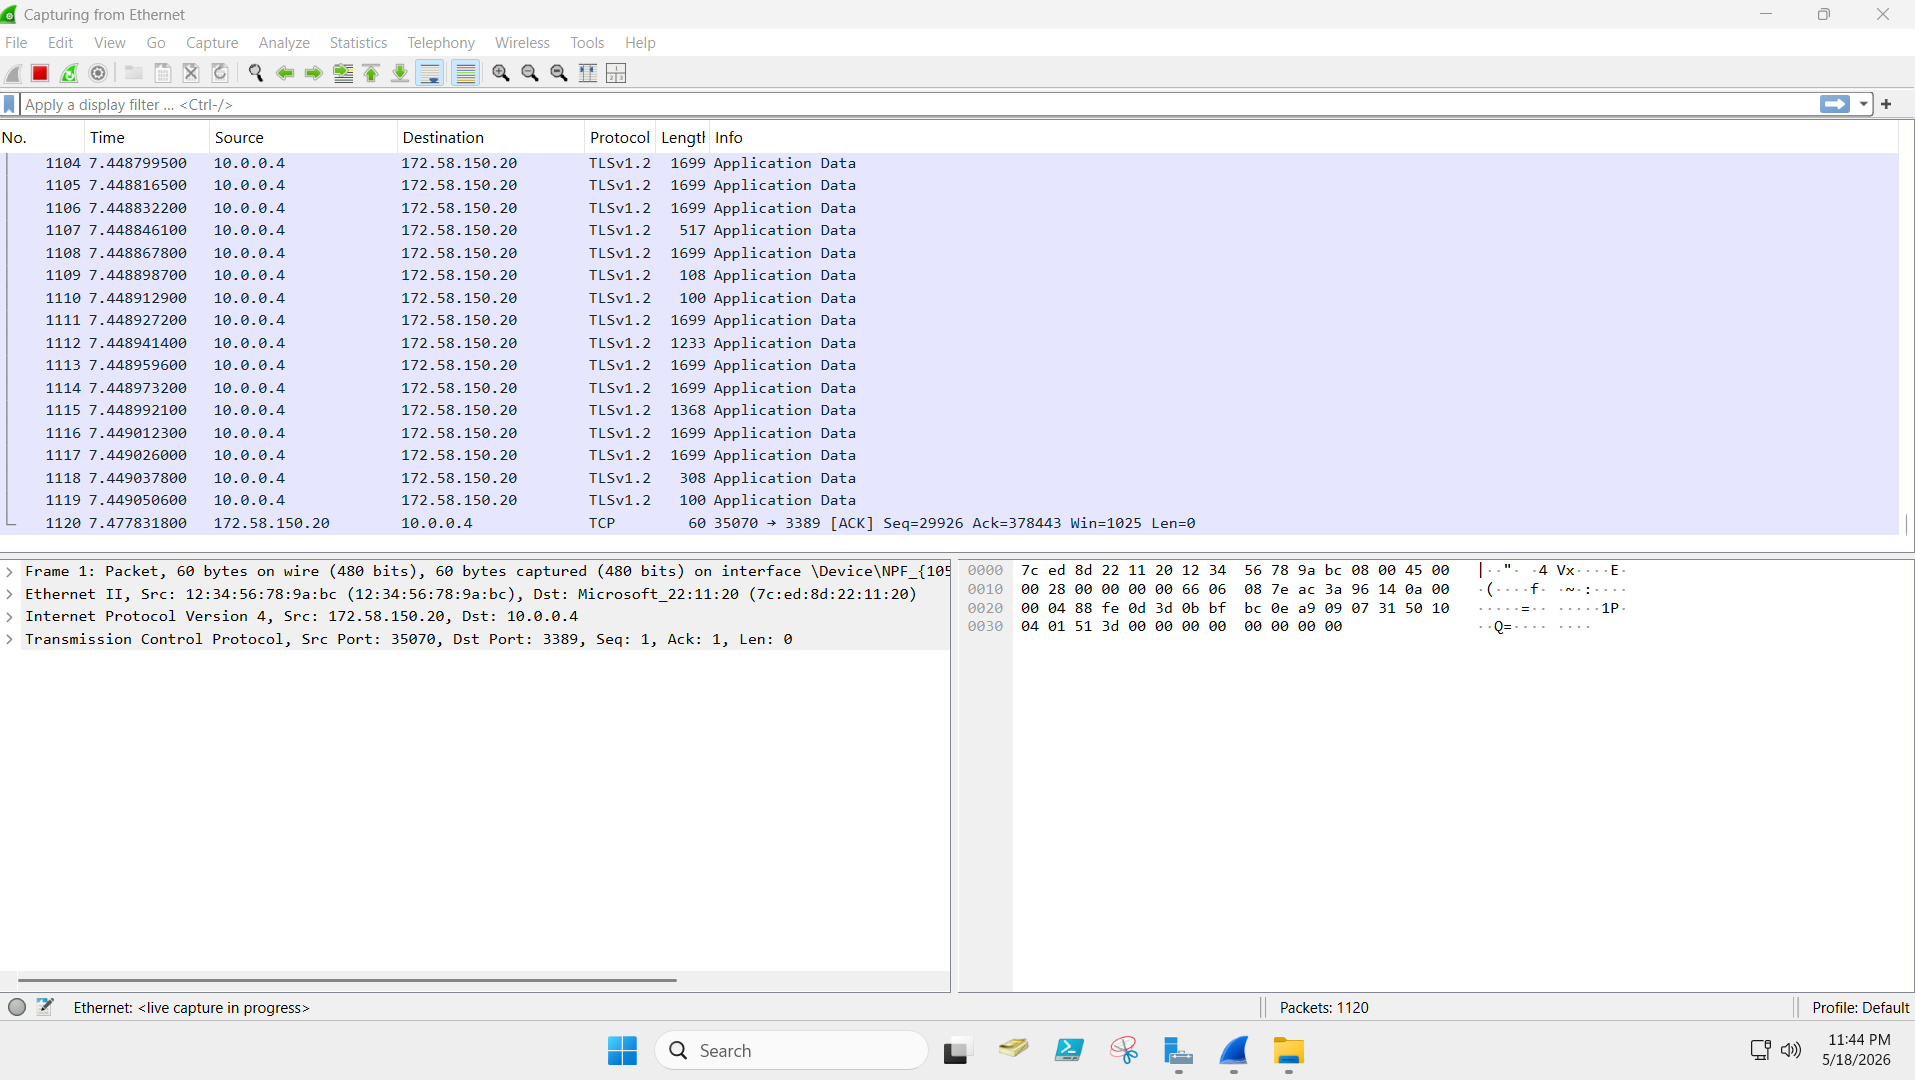
Task: Go forward in packet history
Action: pyautogui.click(x=314, y=73)
